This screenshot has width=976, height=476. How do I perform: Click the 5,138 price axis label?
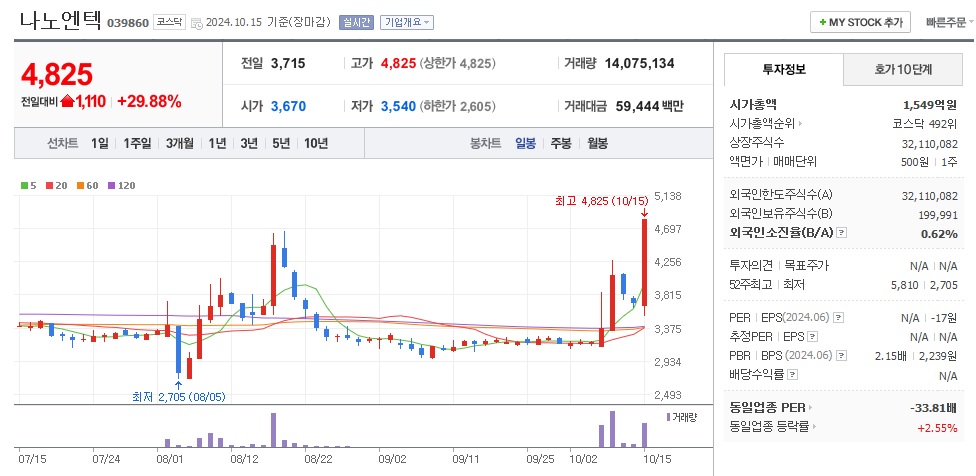(x=669, y=195)
